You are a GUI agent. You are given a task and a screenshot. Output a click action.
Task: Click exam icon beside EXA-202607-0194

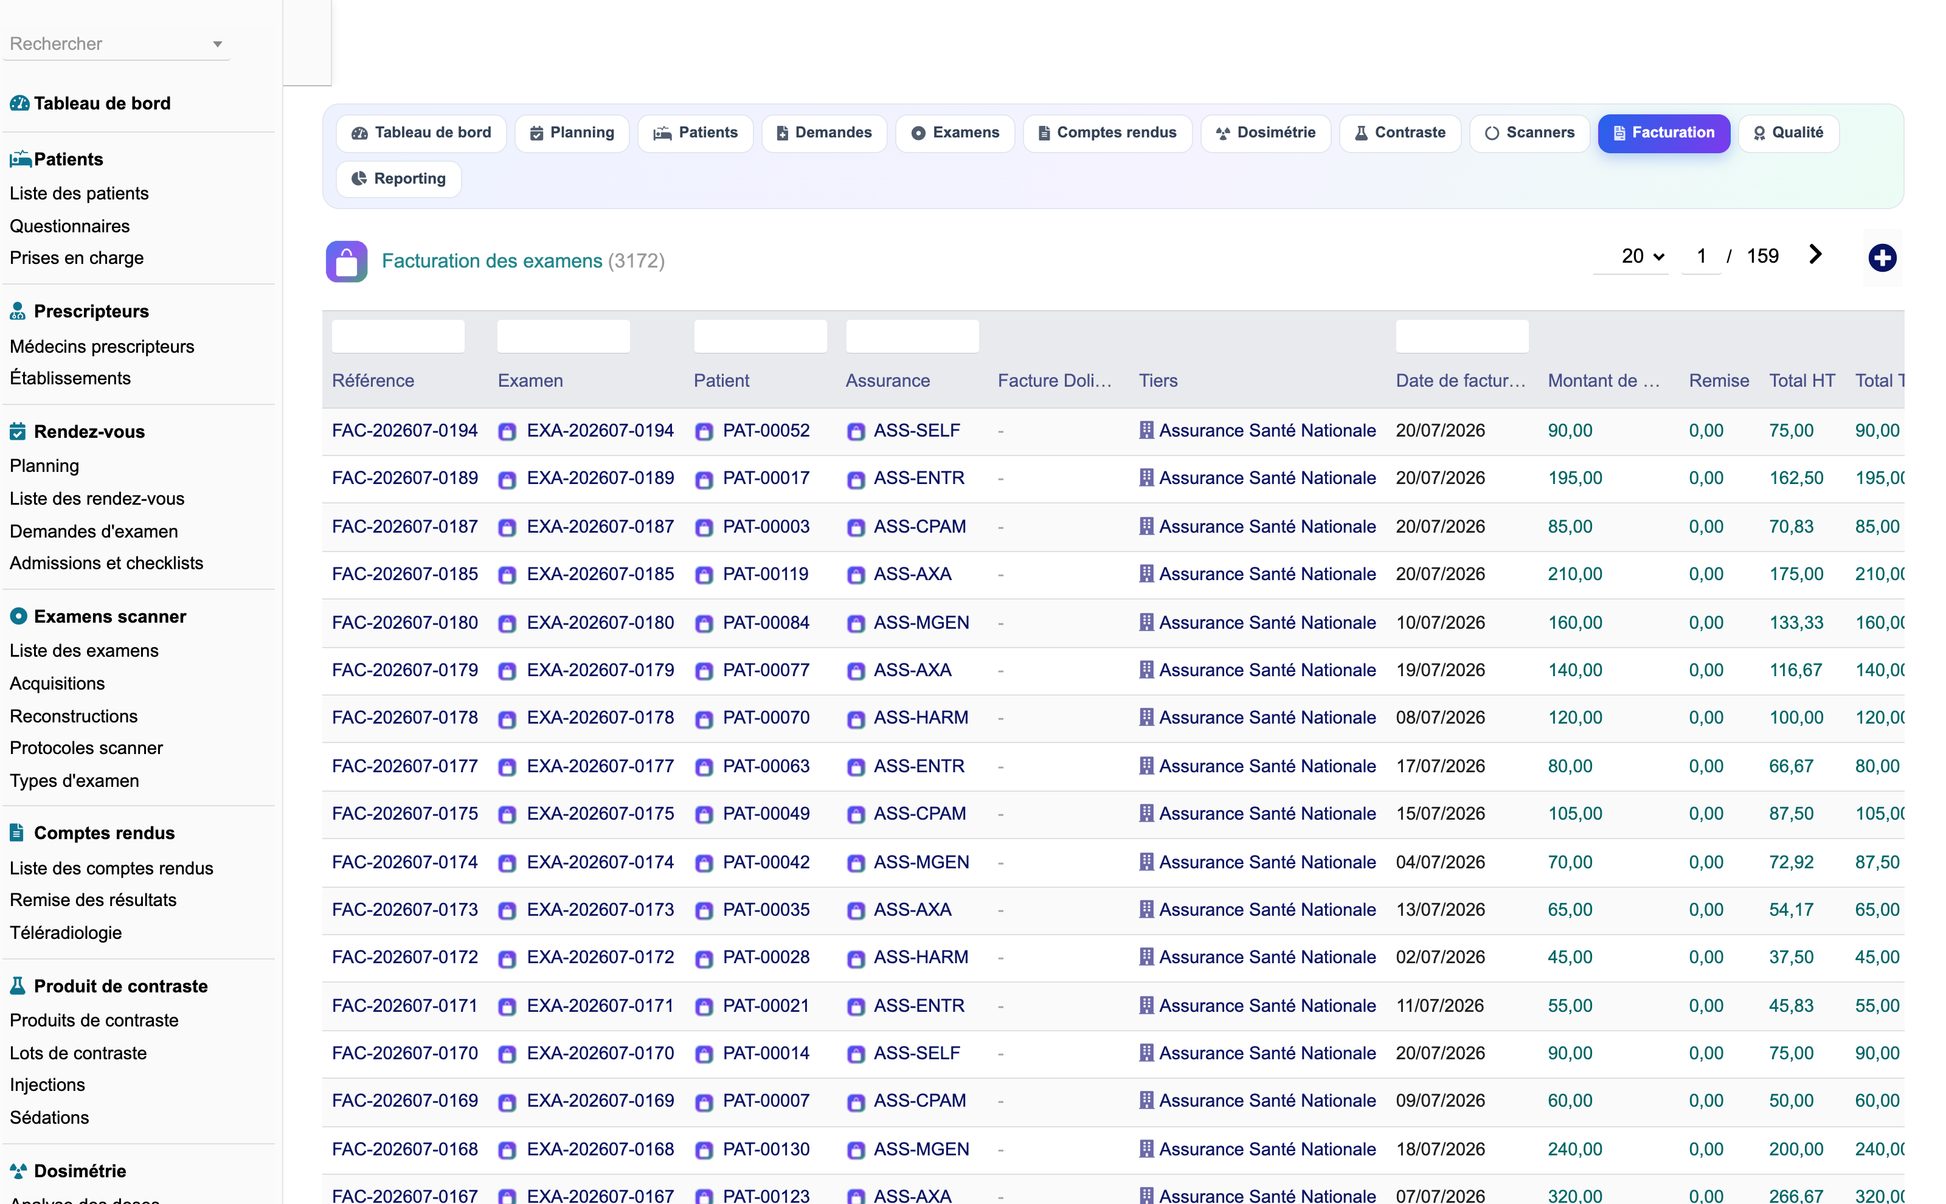[507, 432]
